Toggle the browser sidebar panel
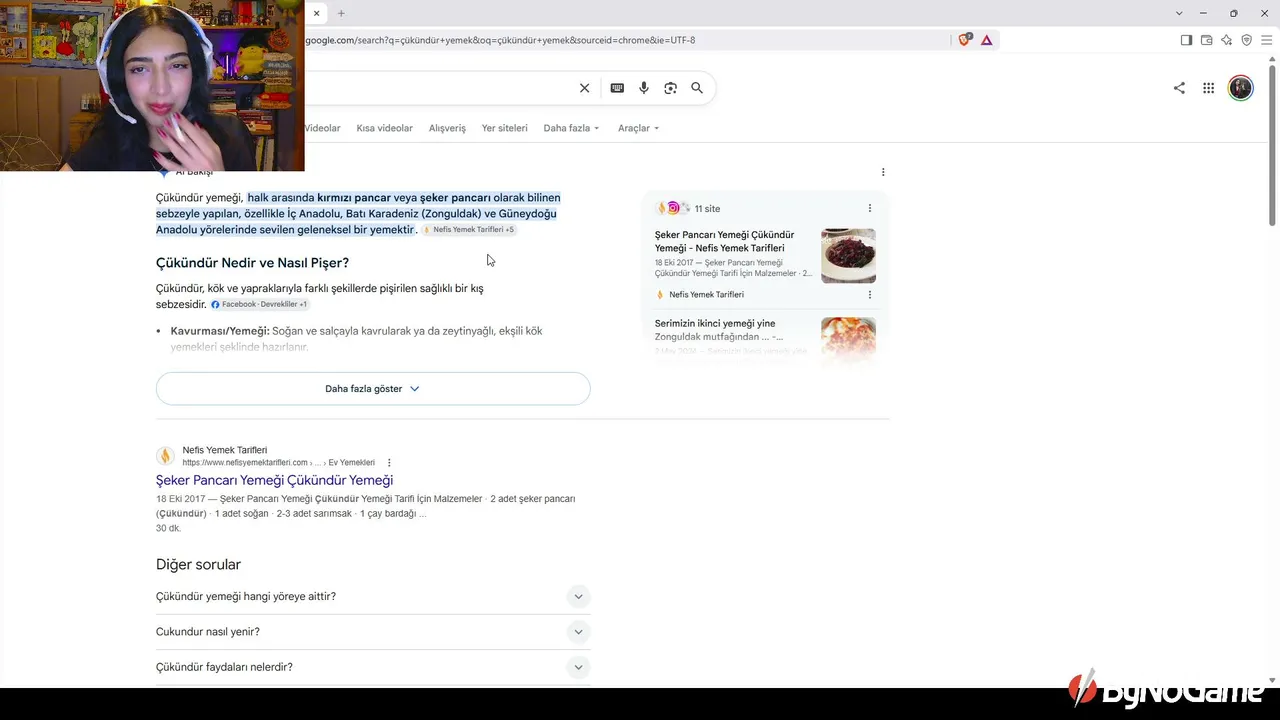Image resolution: width=1280 pixels, height=720 pixels. coord(1186,40)
